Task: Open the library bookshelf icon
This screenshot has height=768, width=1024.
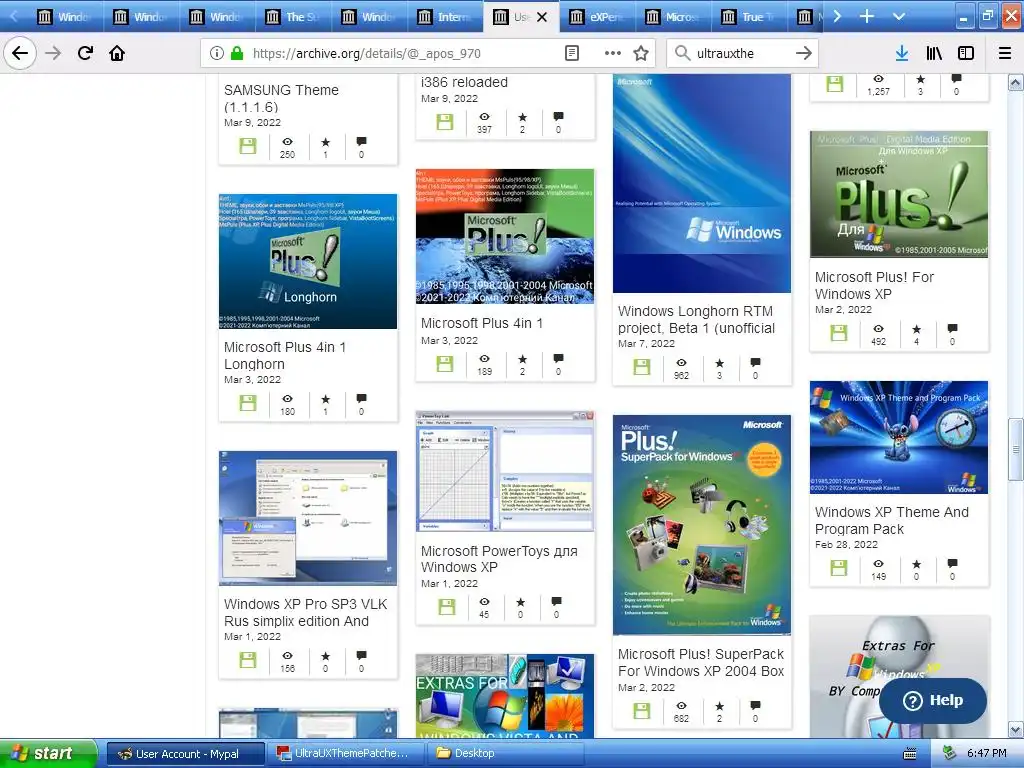Action: (x=934, y=53)
